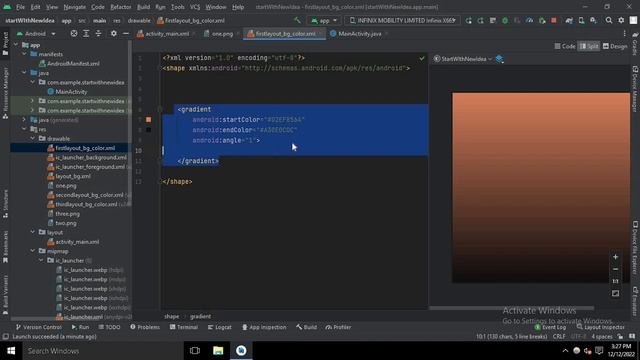Click the Windows search box in taskbar
The width and height of the screenshot is (640, 360).
click(103, 351)
